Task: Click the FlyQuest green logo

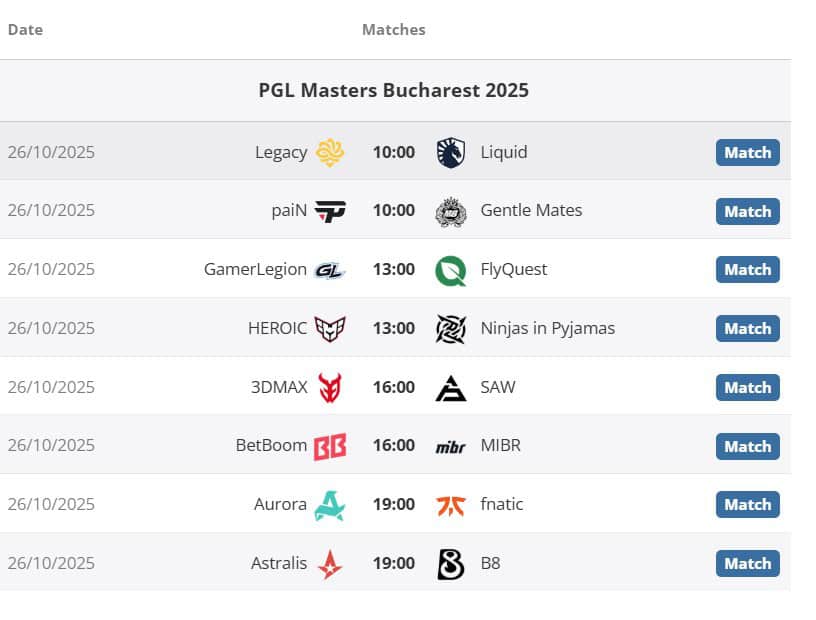Action: click(x=451, y=270)
